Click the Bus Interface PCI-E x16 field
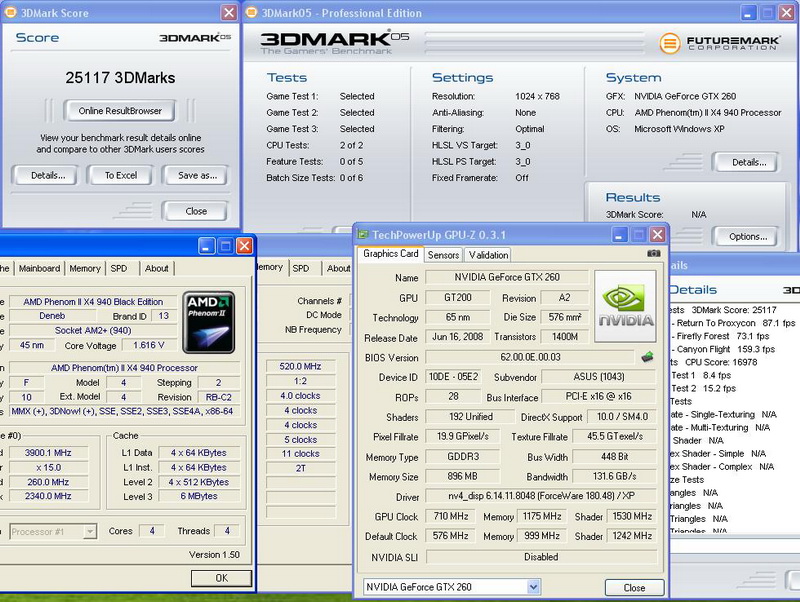The image size is (800, 602). 598,396
